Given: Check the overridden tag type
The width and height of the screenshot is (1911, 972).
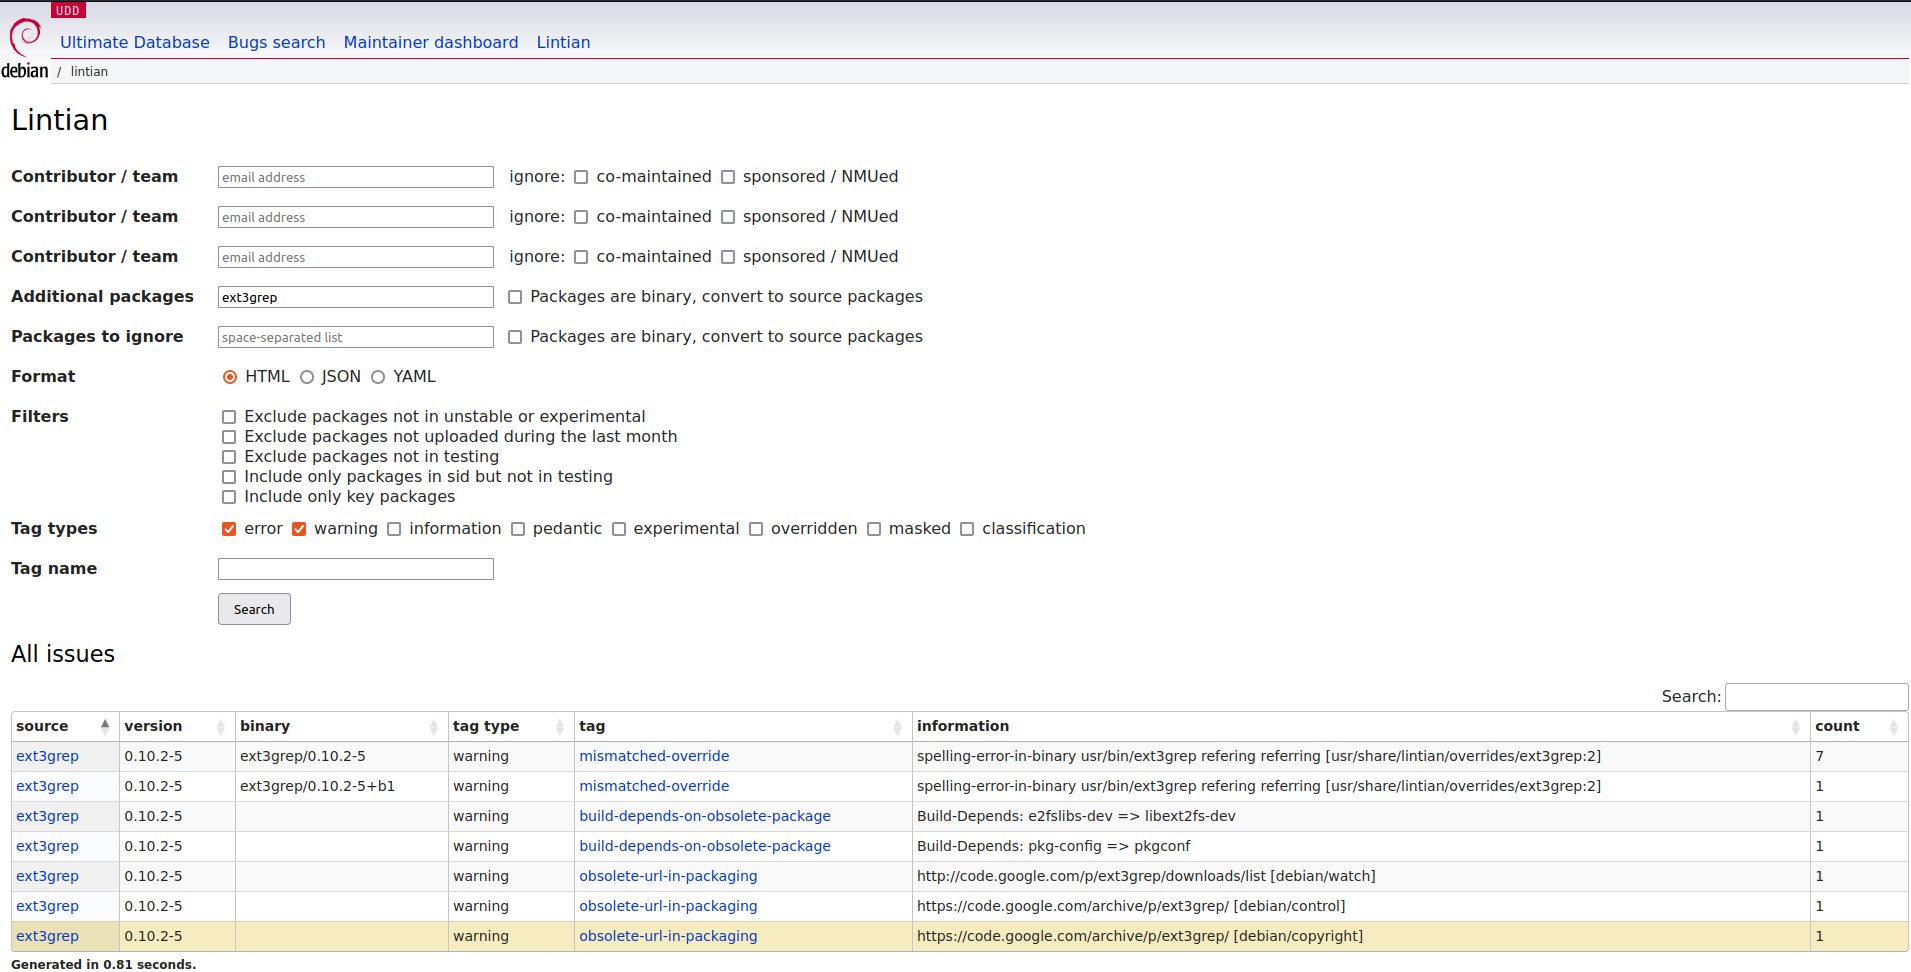Looking at the screenshot, I should tap(756, 529).
